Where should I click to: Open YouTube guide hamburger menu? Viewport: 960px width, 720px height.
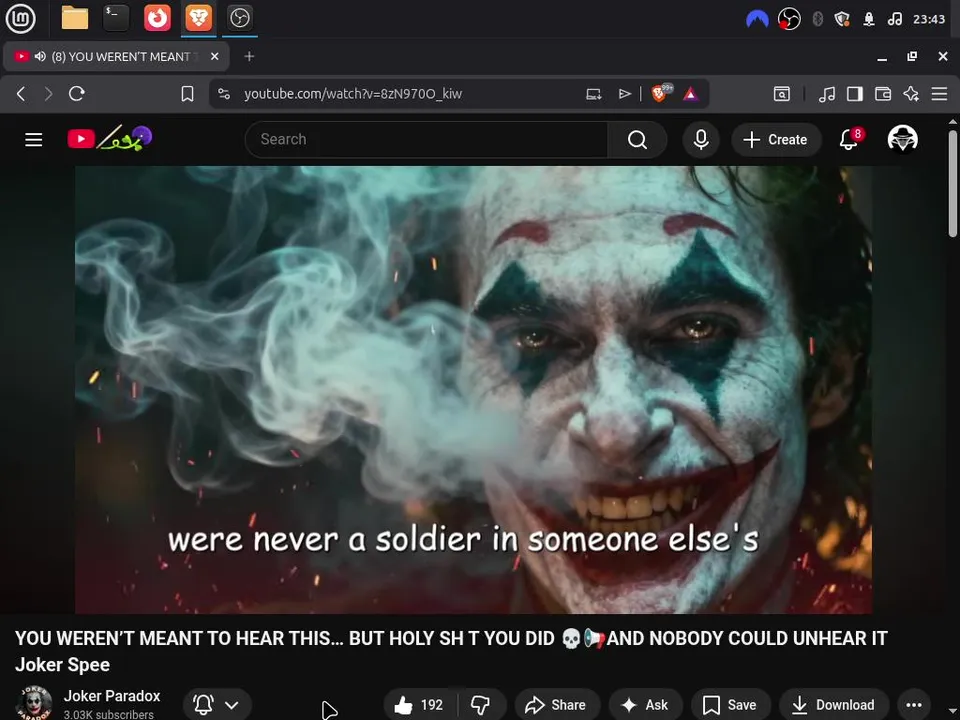click(34, 140)
